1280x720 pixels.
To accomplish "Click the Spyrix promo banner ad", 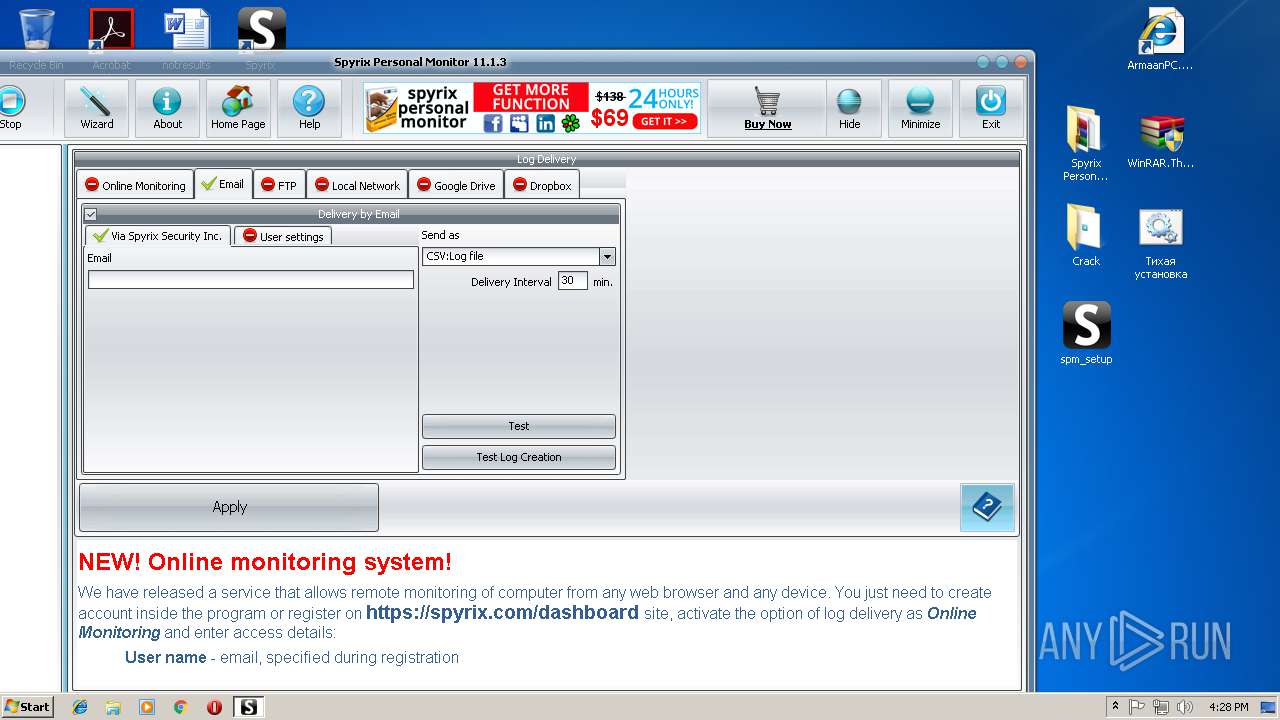I will click(x=531, y=108).
